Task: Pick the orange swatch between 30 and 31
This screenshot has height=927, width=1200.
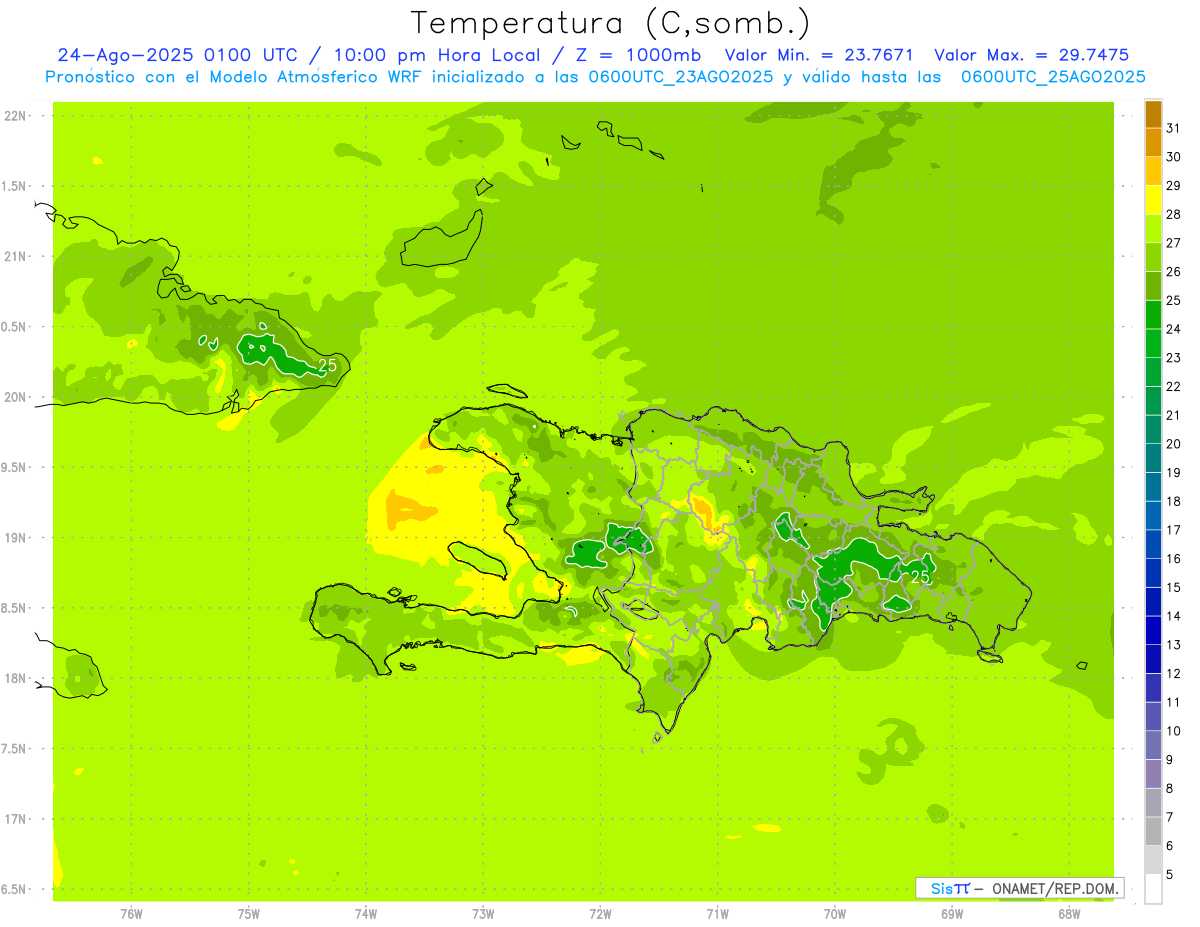Action: [1153, 143]
